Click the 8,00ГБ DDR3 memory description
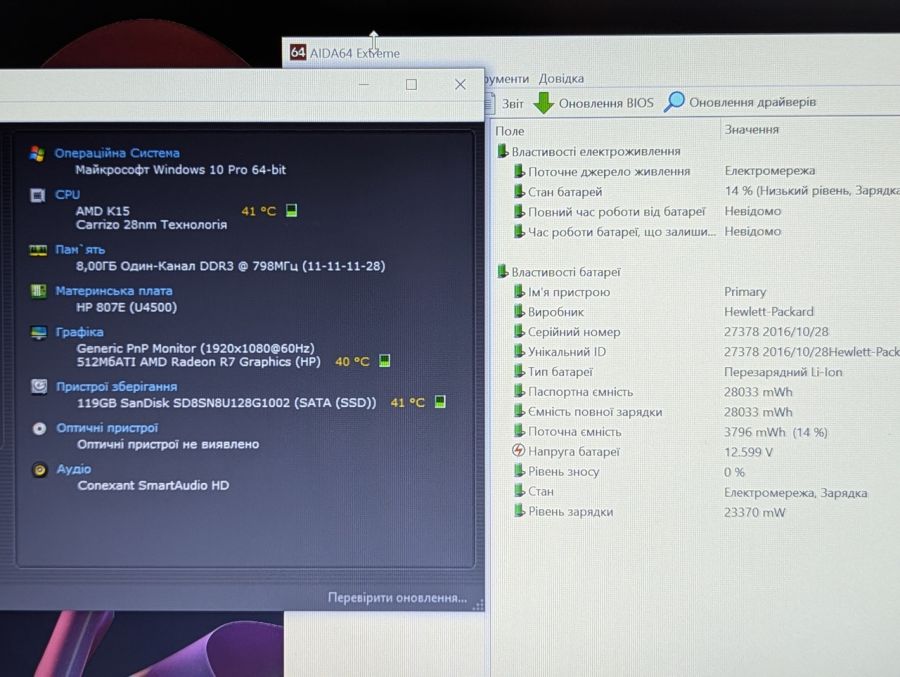Image resolution: width=900 pixels, height=677 pixels. pyautogui.click(x=231, y=266)
